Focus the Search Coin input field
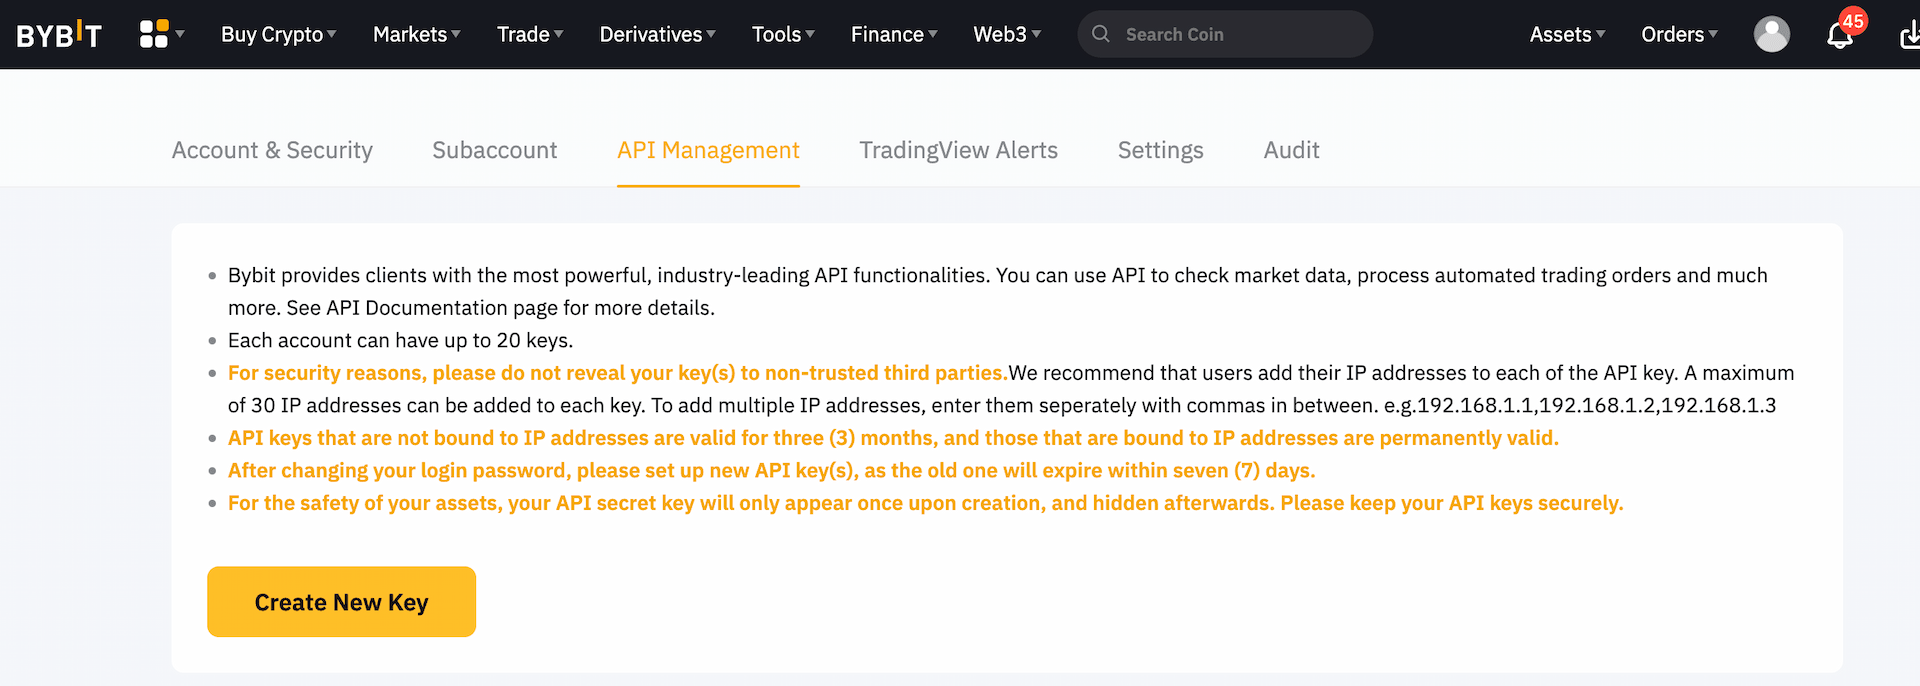Viewport: 1920px width, 686px height. 1240,34
